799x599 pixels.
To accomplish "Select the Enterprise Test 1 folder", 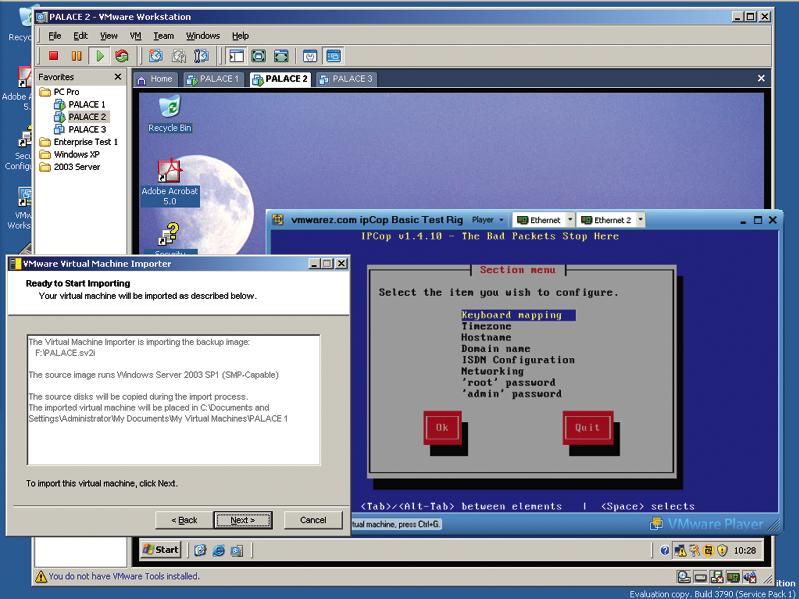I will tap(79, 142).
